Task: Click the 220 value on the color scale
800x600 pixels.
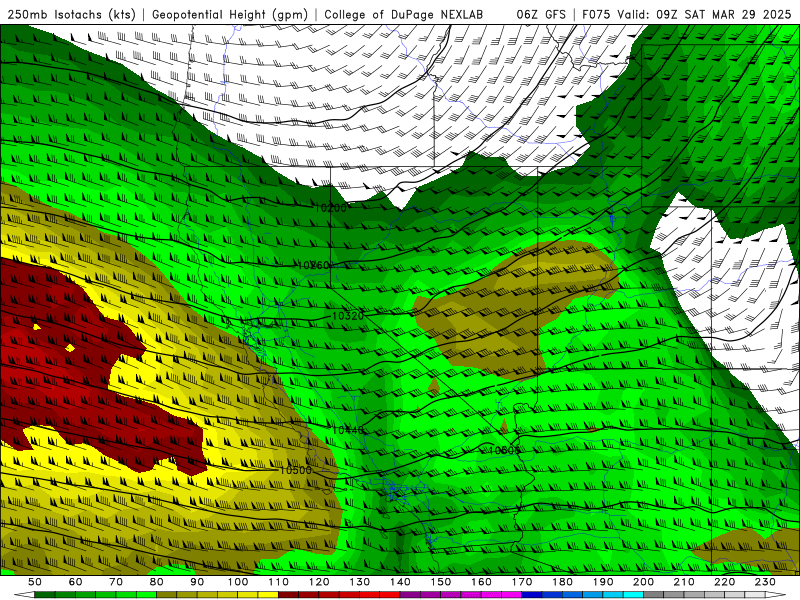Action: [x=724, y=582]
